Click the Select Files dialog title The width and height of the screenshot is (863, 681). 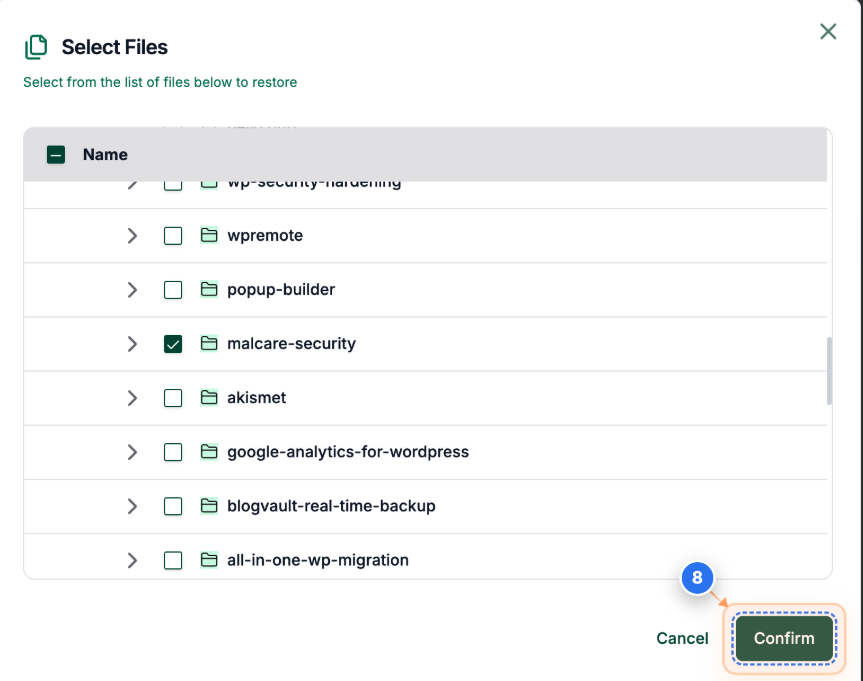[x=114, y=47]
